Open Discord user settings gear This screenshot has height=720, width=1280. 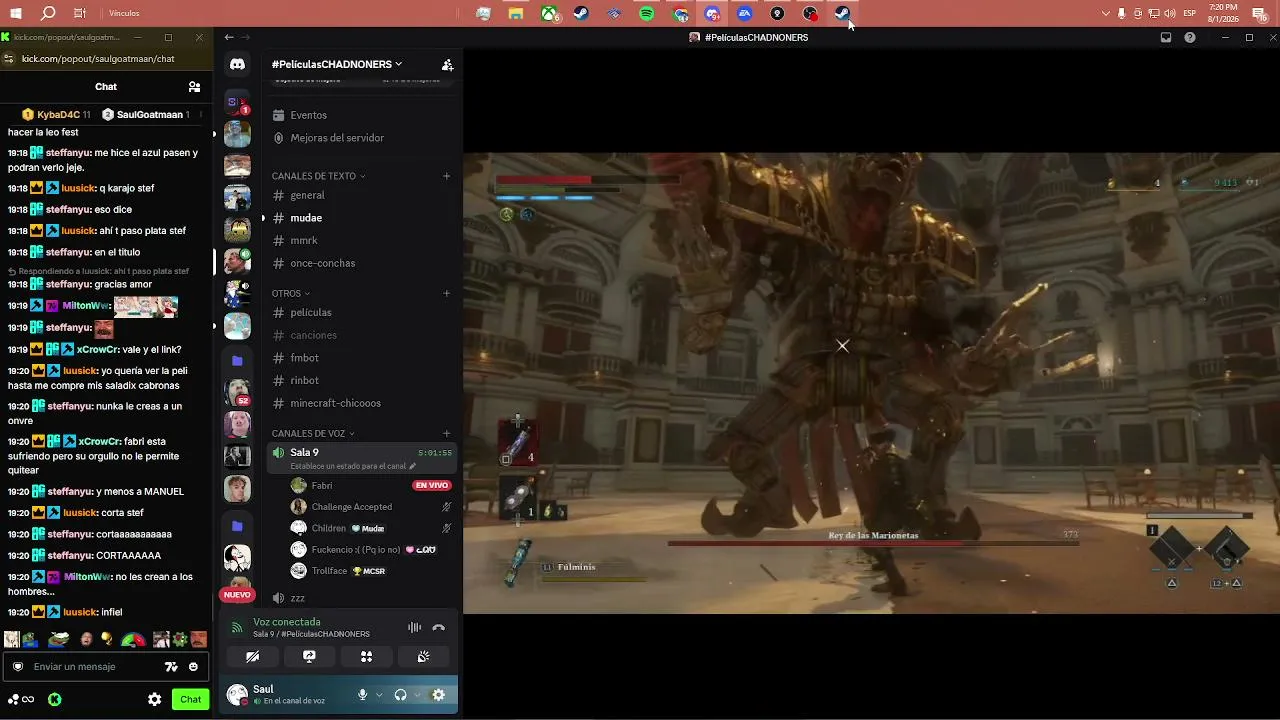pos(438,695)
